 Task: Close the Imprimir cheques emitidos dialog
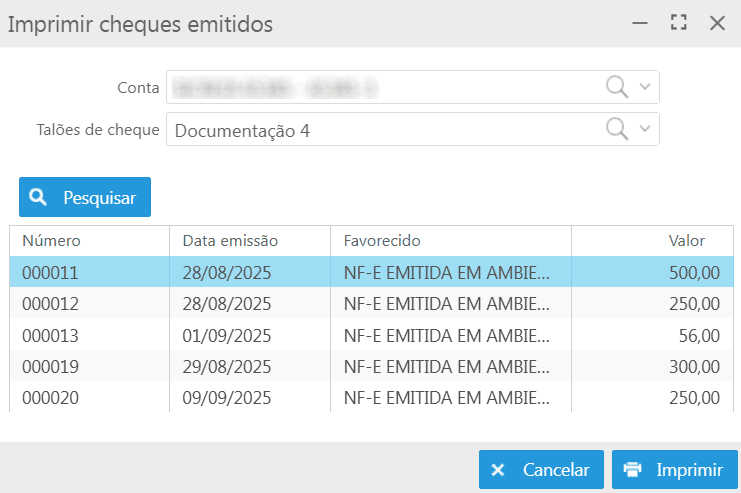(x=717, y=23)
